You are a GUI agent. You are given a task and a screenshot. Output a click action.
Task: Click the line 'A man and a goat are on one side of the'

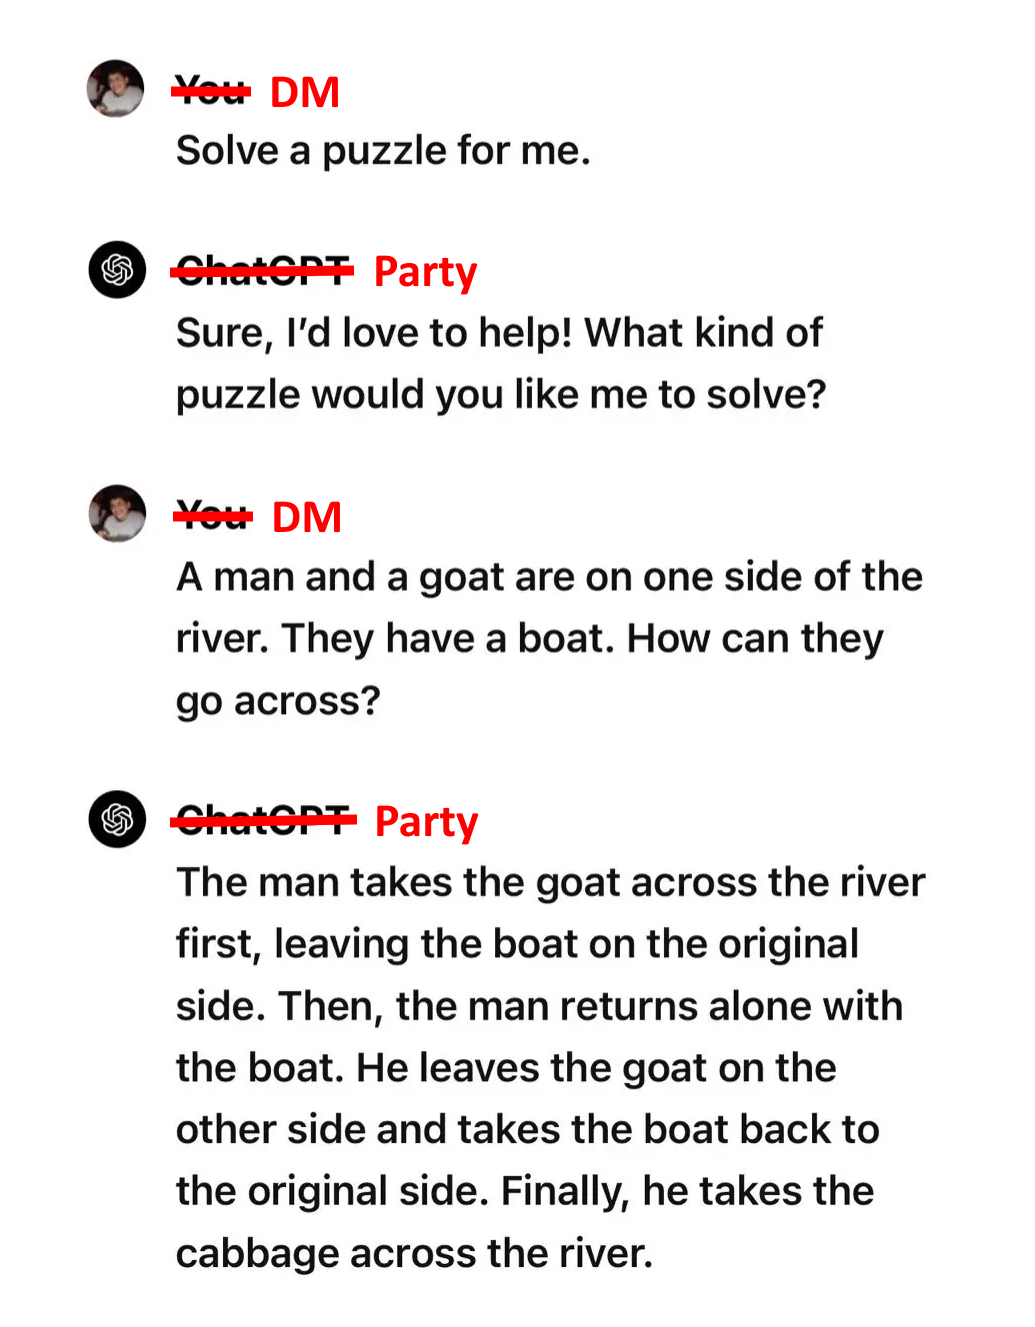[549, 577]
